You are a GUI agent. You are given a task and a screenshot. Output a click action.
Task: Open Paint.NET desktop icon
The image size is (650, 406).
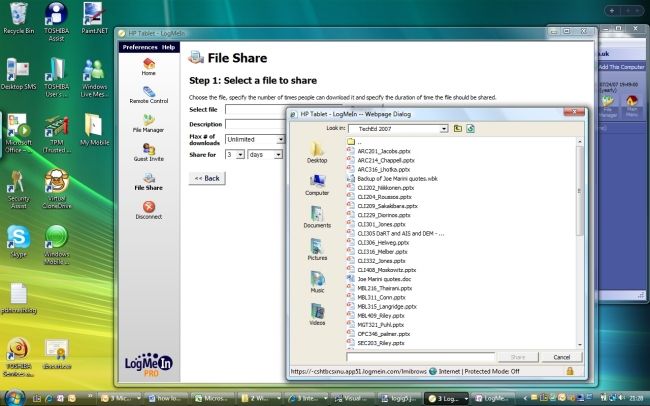95,18
